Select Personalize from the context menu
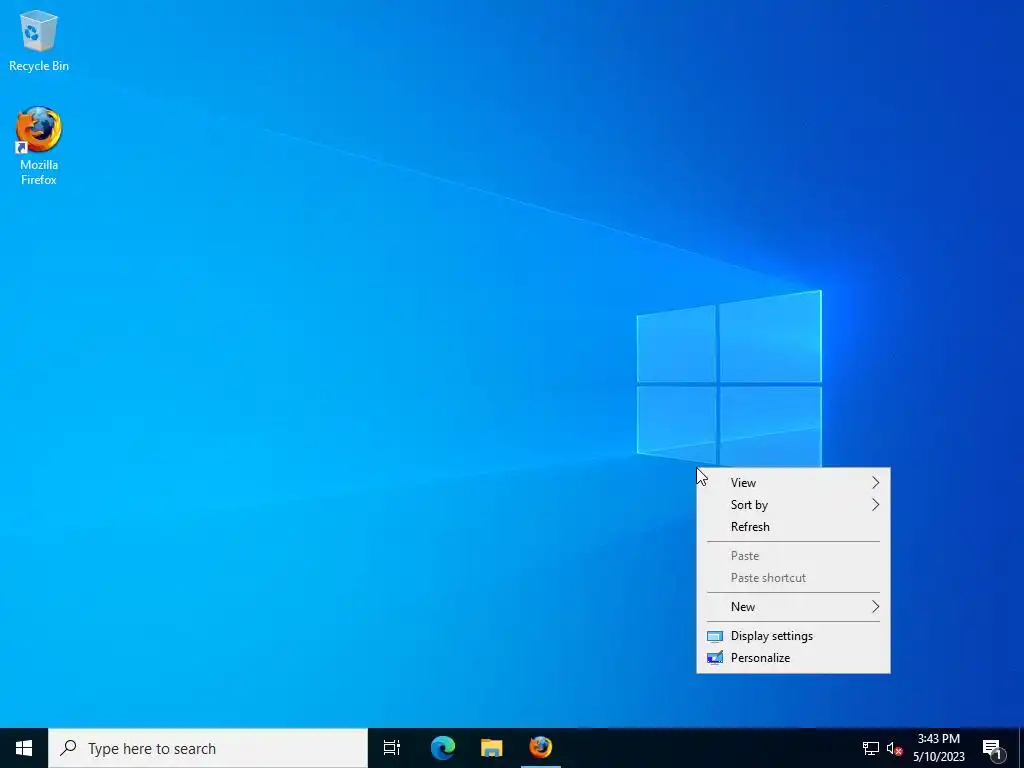 (793, 658)
